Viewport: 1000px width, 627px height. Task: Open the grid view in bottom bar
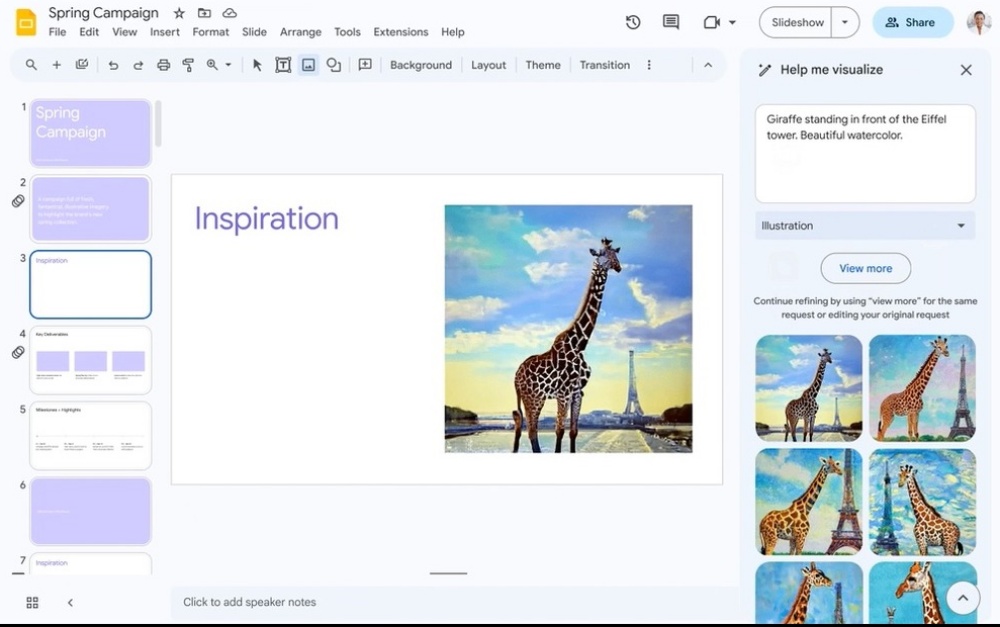[32, 602]
